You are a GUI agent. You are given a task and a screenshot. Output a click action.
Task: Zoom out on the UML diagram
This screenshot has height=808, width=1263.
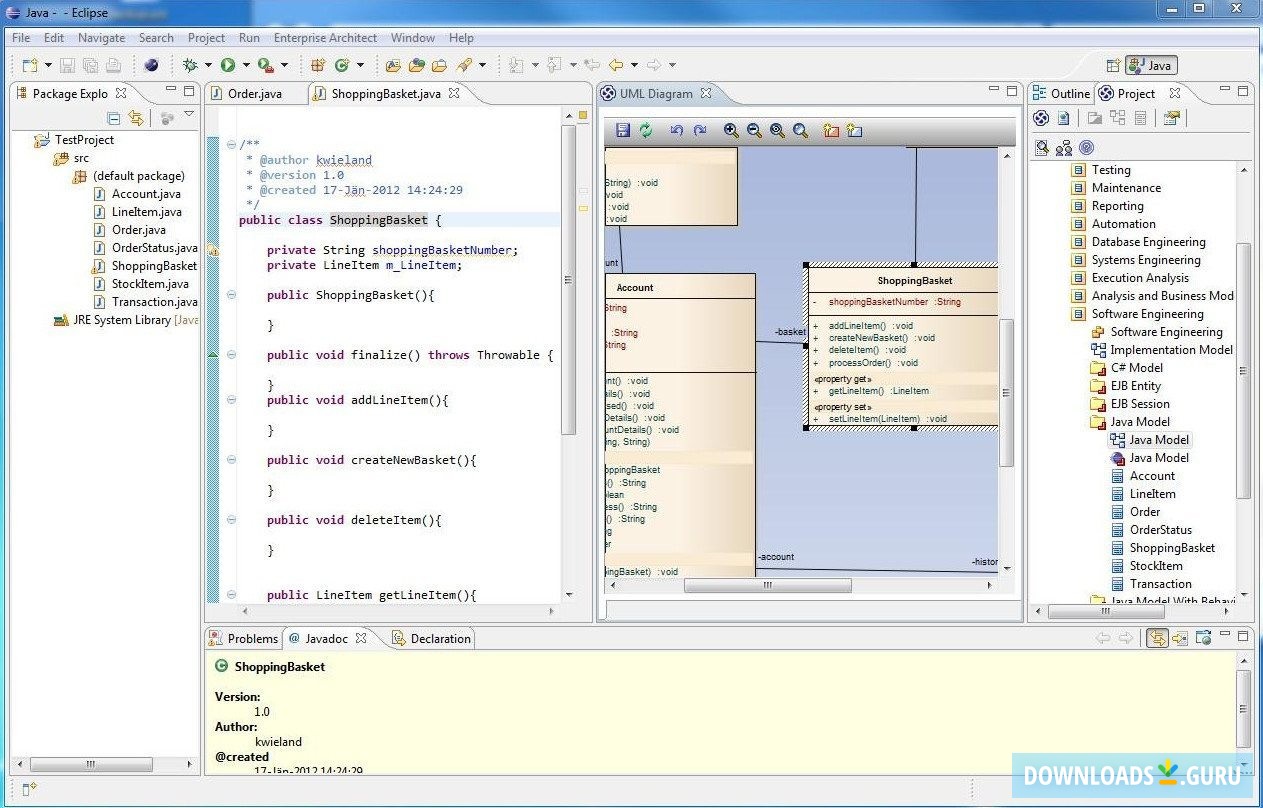tap(755, 130)
